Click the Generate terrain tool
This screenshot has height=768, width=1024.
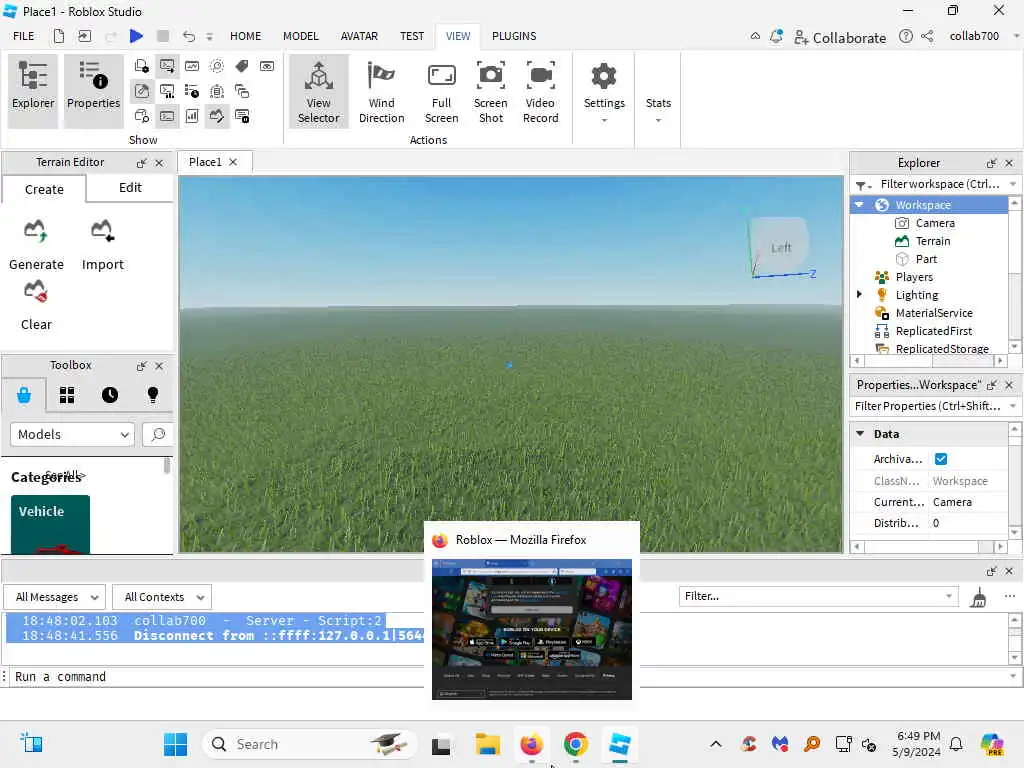(36, 246)
